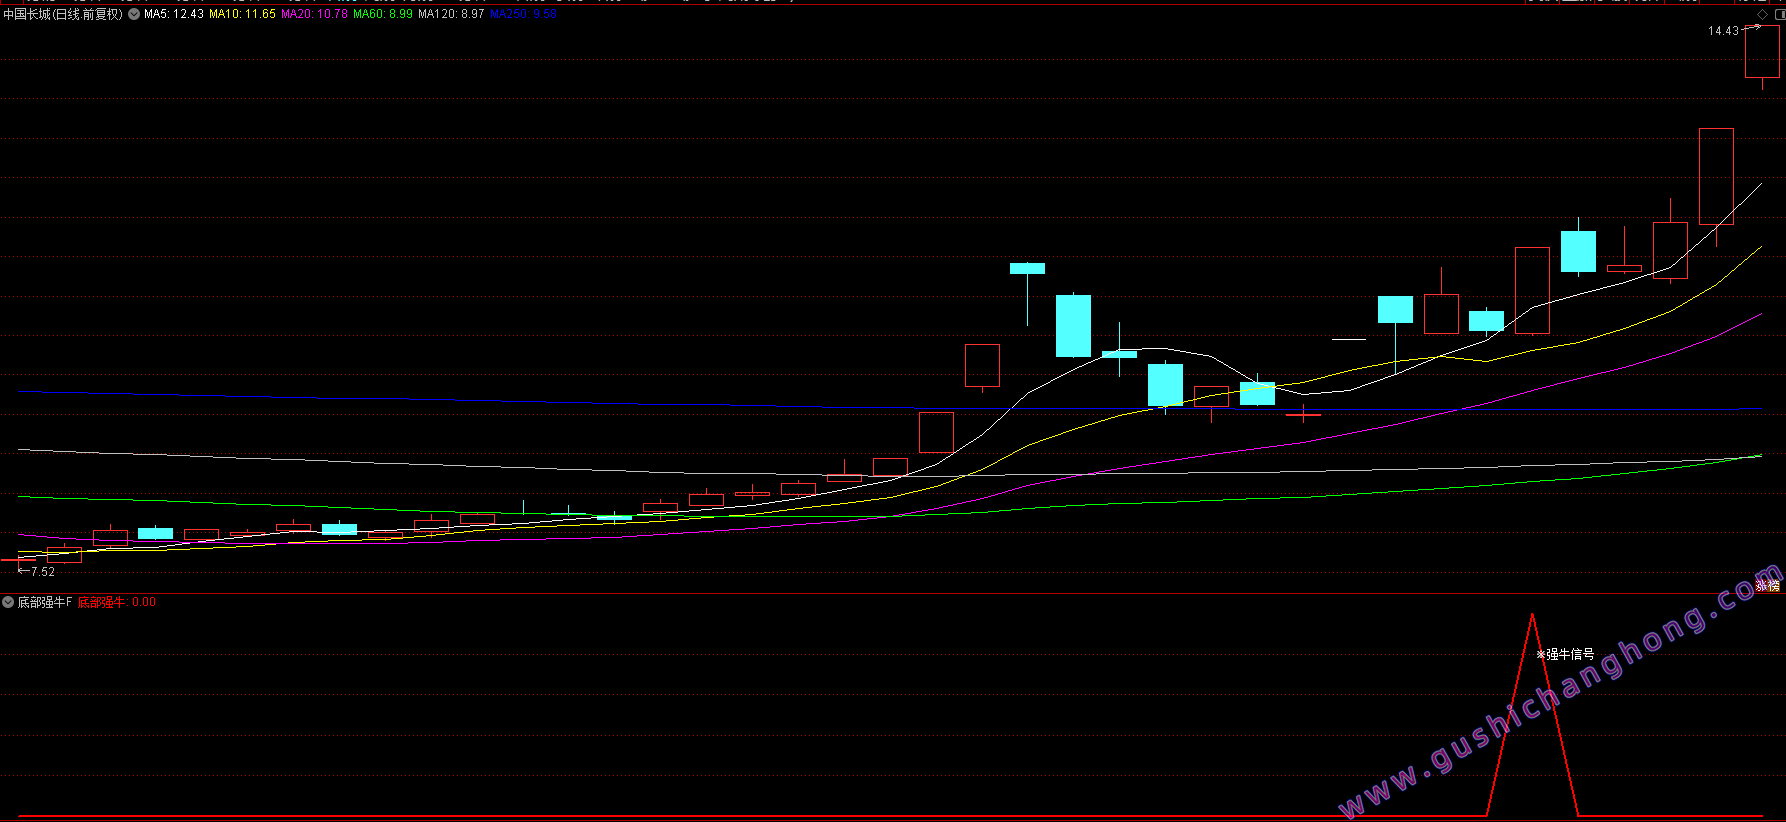
Task: Expand the 底部强牛F indicator dropdown arrow
Action: [x=8, y=602]
